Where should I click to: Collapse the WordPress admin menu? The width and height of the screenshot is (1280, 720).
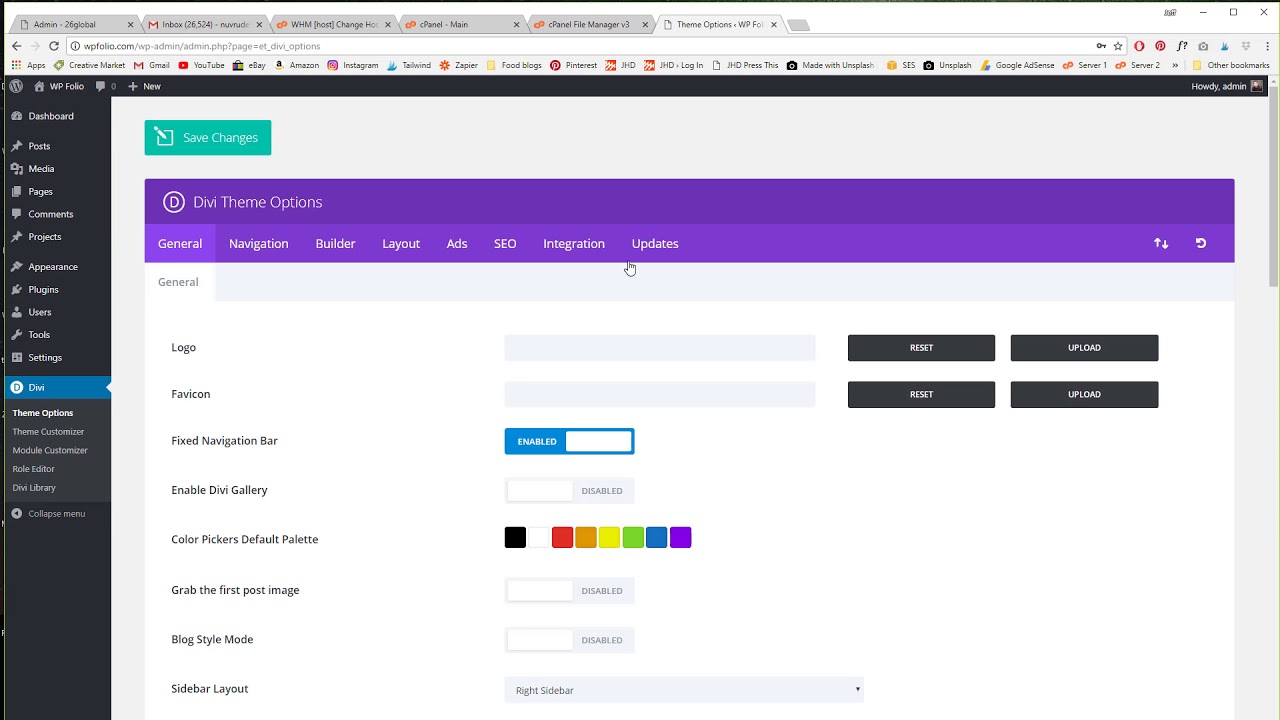pyautogui.click(x=48, y=514)
